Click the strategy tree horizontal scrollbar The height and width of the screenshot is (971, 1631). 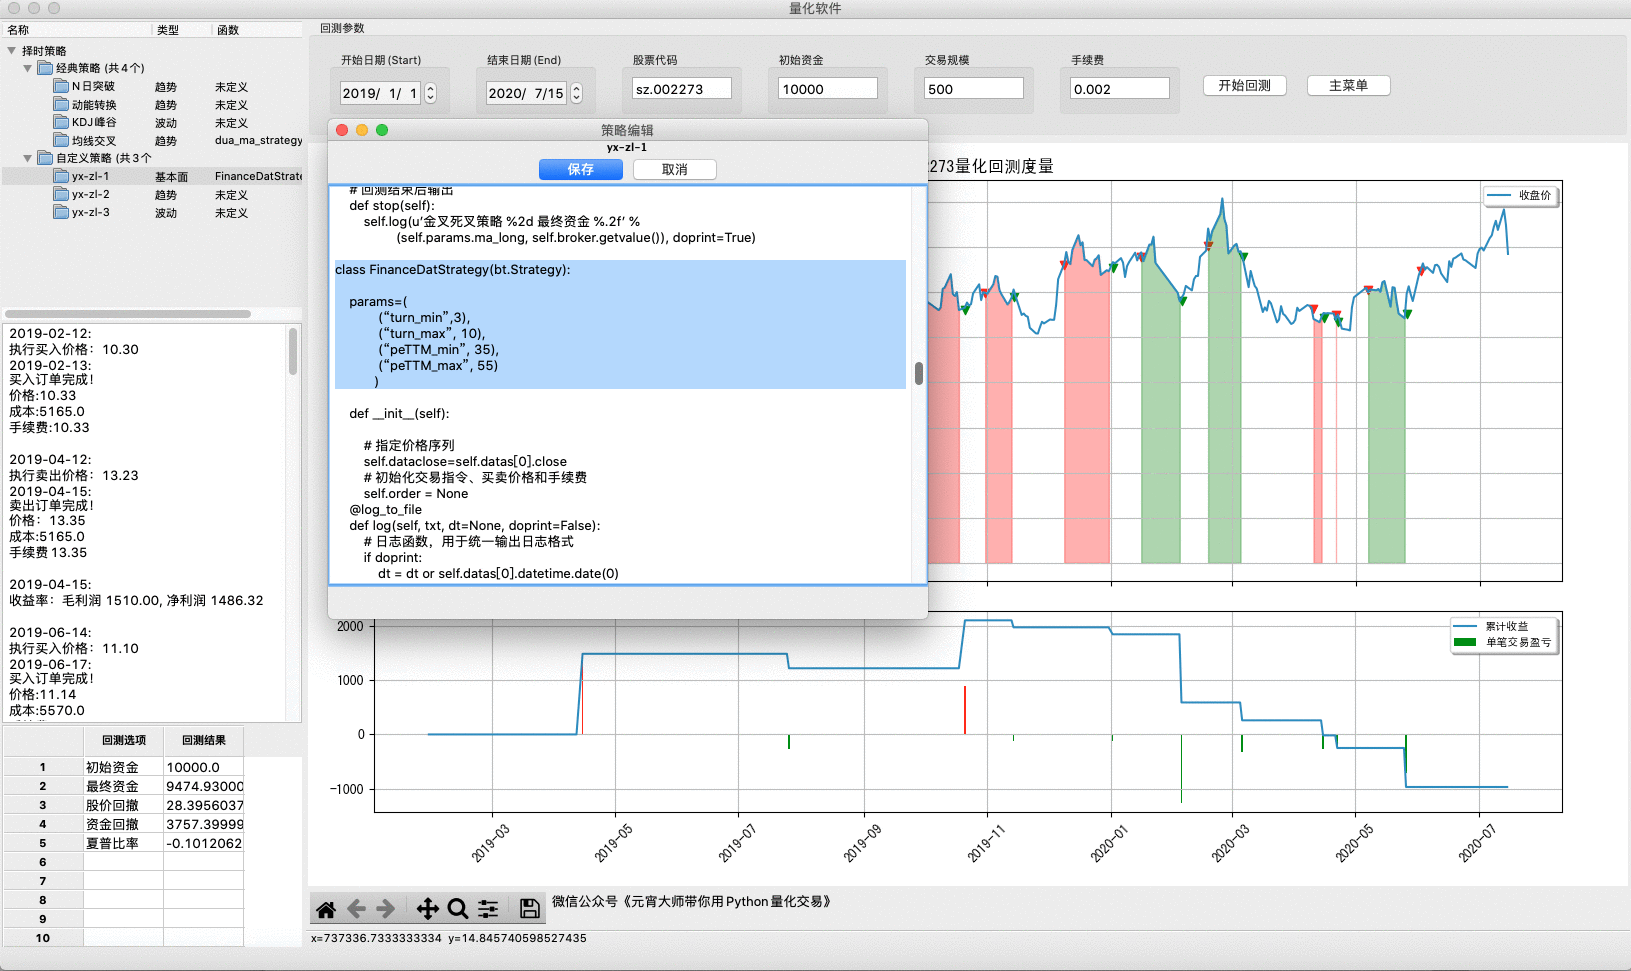tap(128, 314)
